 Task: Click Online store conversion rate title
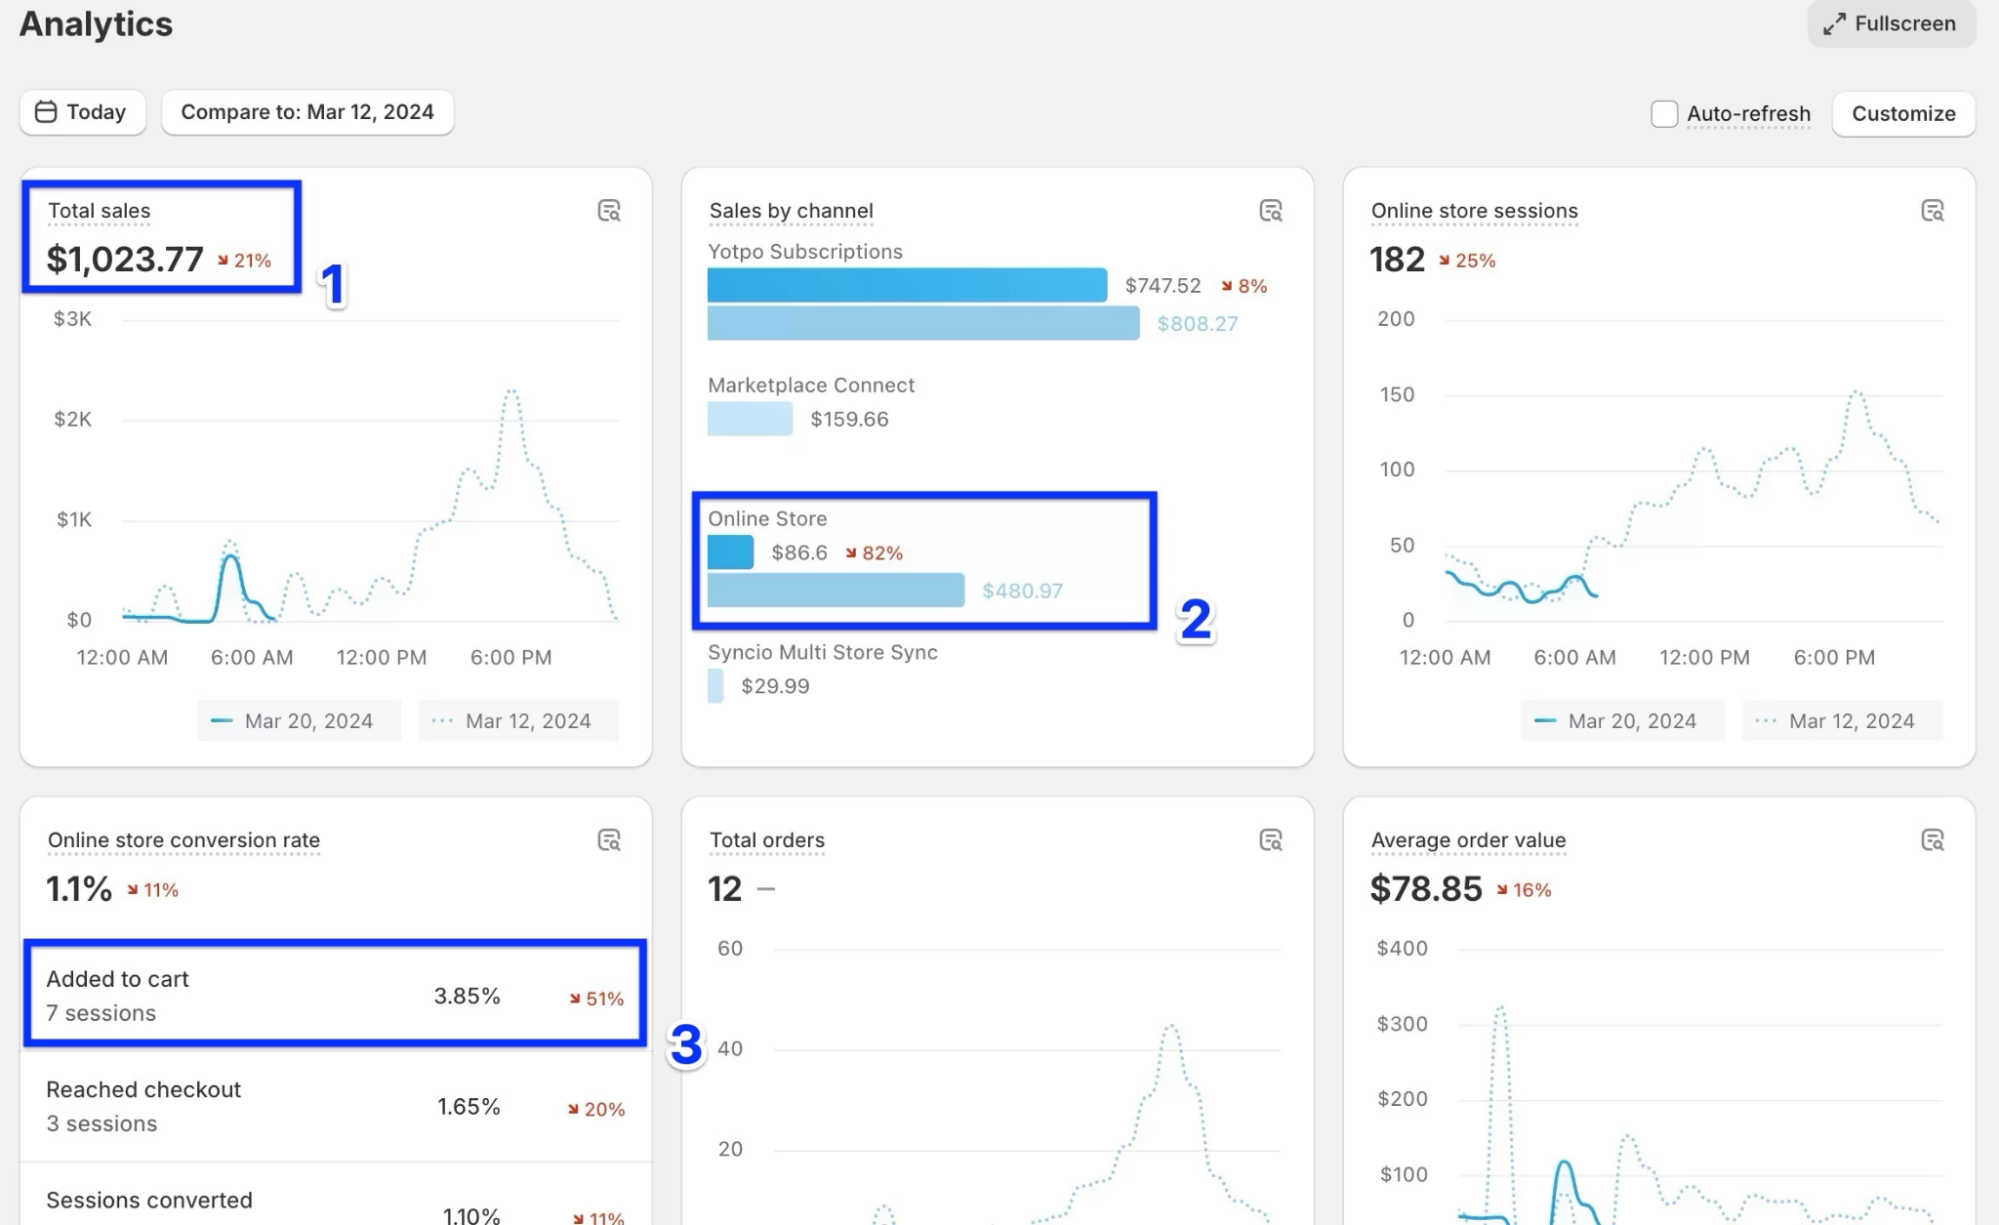(184, 840)
